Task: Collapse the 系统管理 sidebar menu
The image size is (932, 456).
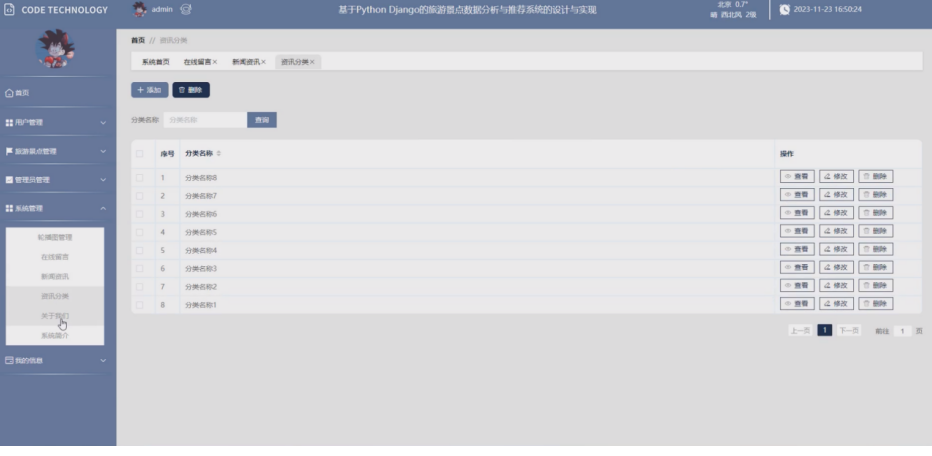Action: point(57,208)
